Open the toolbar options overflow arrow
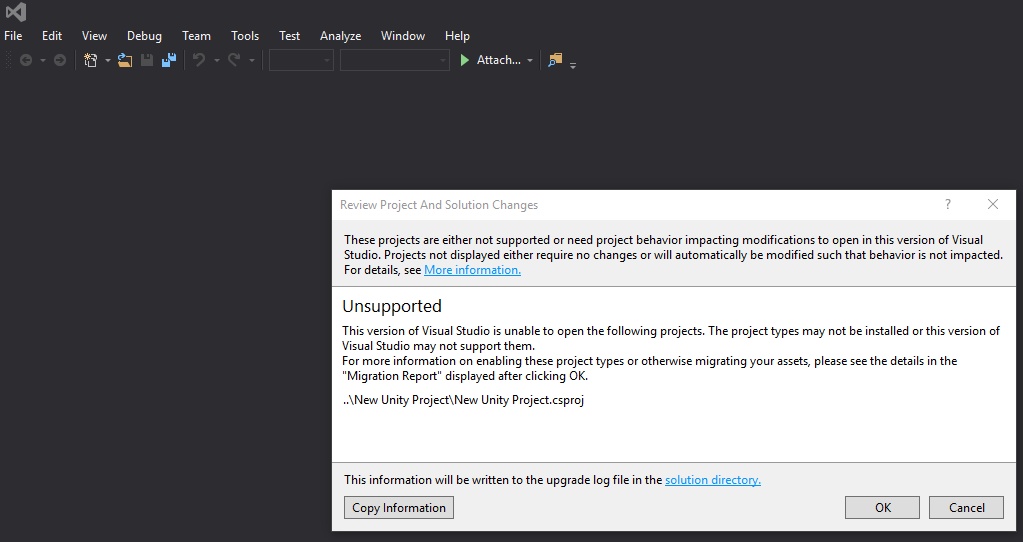The width and height of the screenshot is (1023, 542). point(573,65)
